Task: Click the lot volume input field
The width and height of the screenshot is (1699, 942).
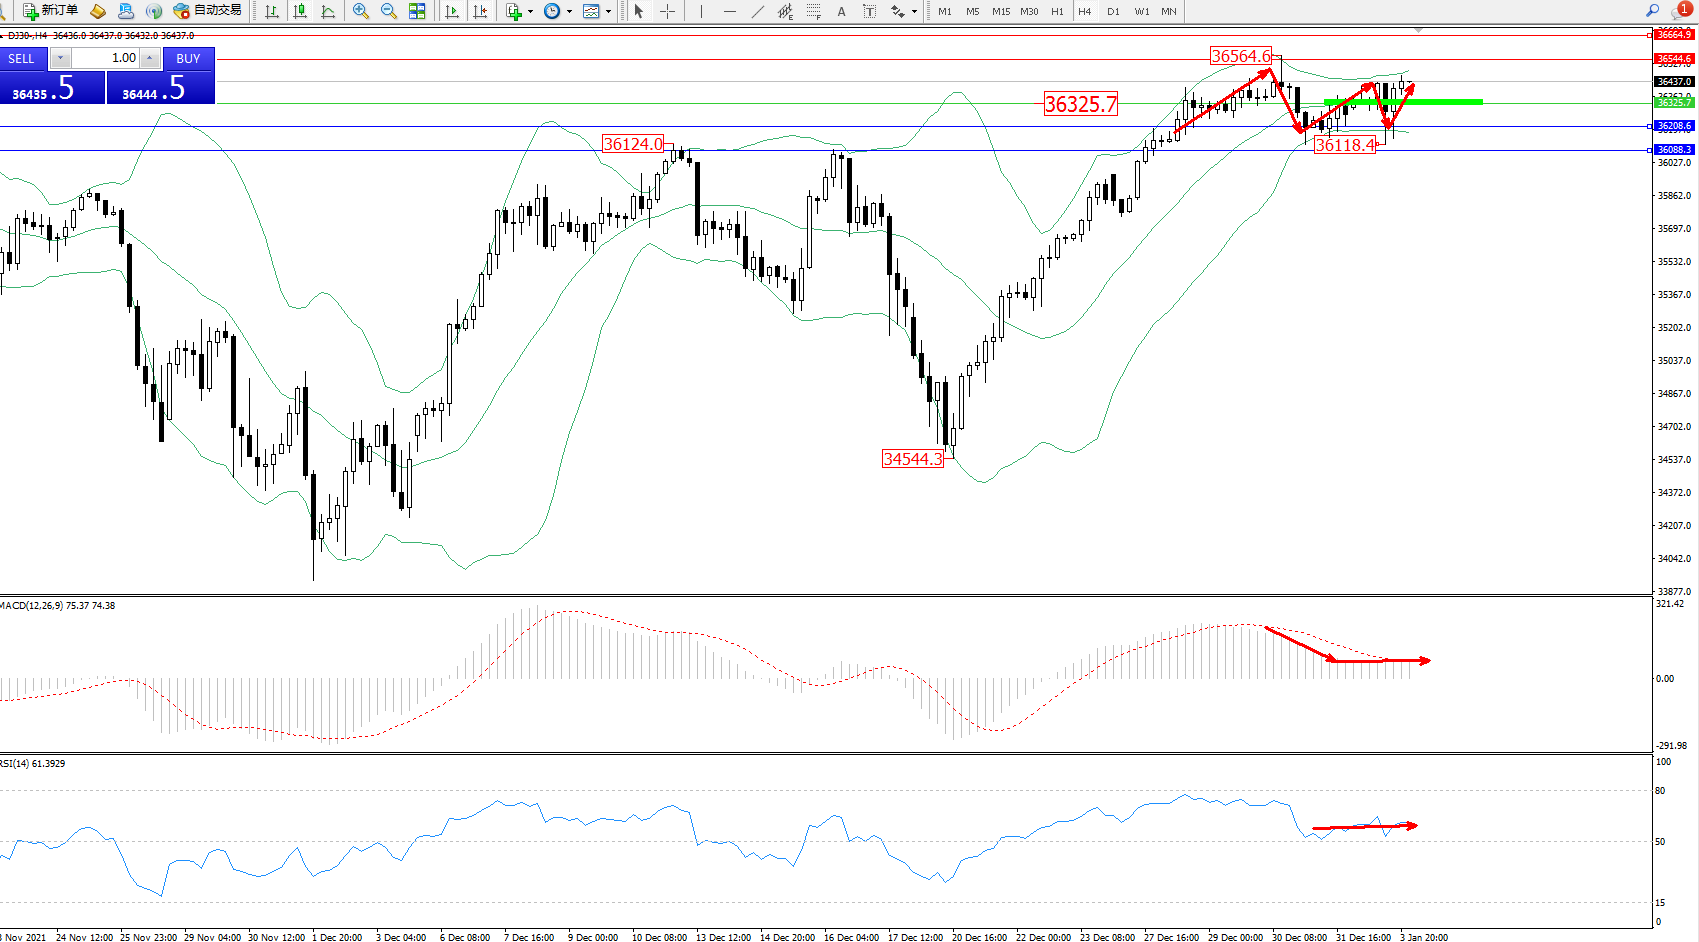Action: click(x=105, y=58)
